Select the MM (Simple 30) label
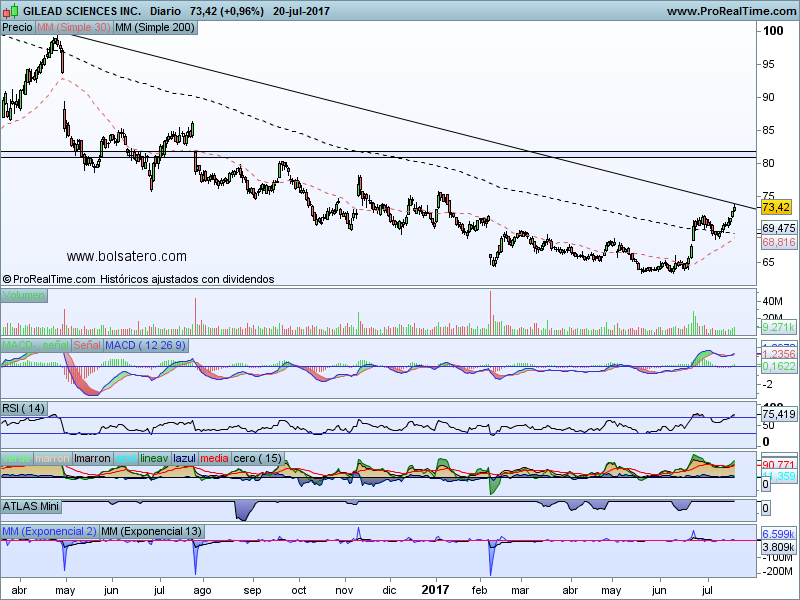This screenshot has width=800, height=600. 73,28
